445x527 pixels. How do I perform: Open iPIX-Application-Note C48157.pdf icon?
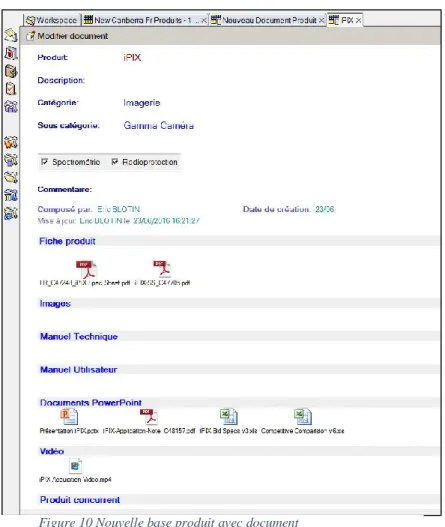click(x=149, y=417)
